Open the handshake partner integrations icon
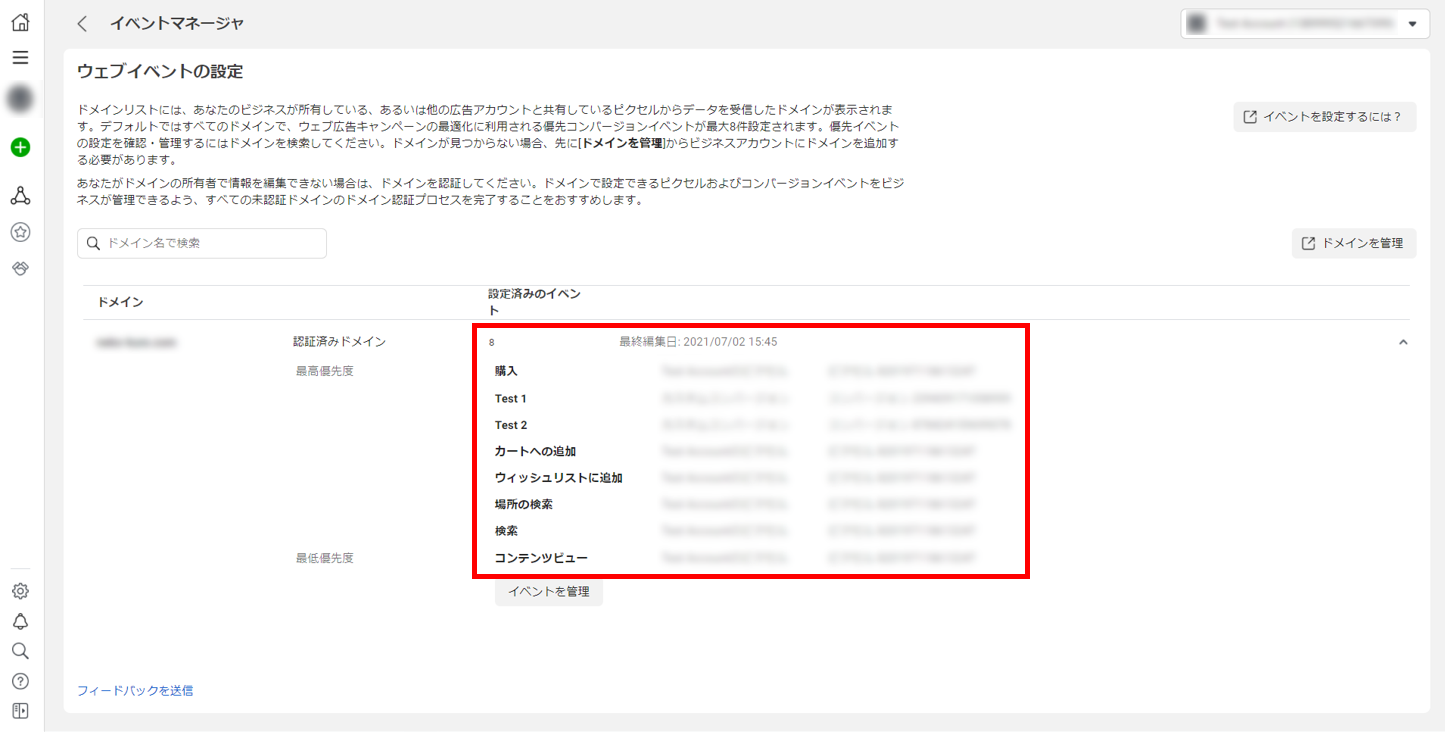 tap(20, 269)
